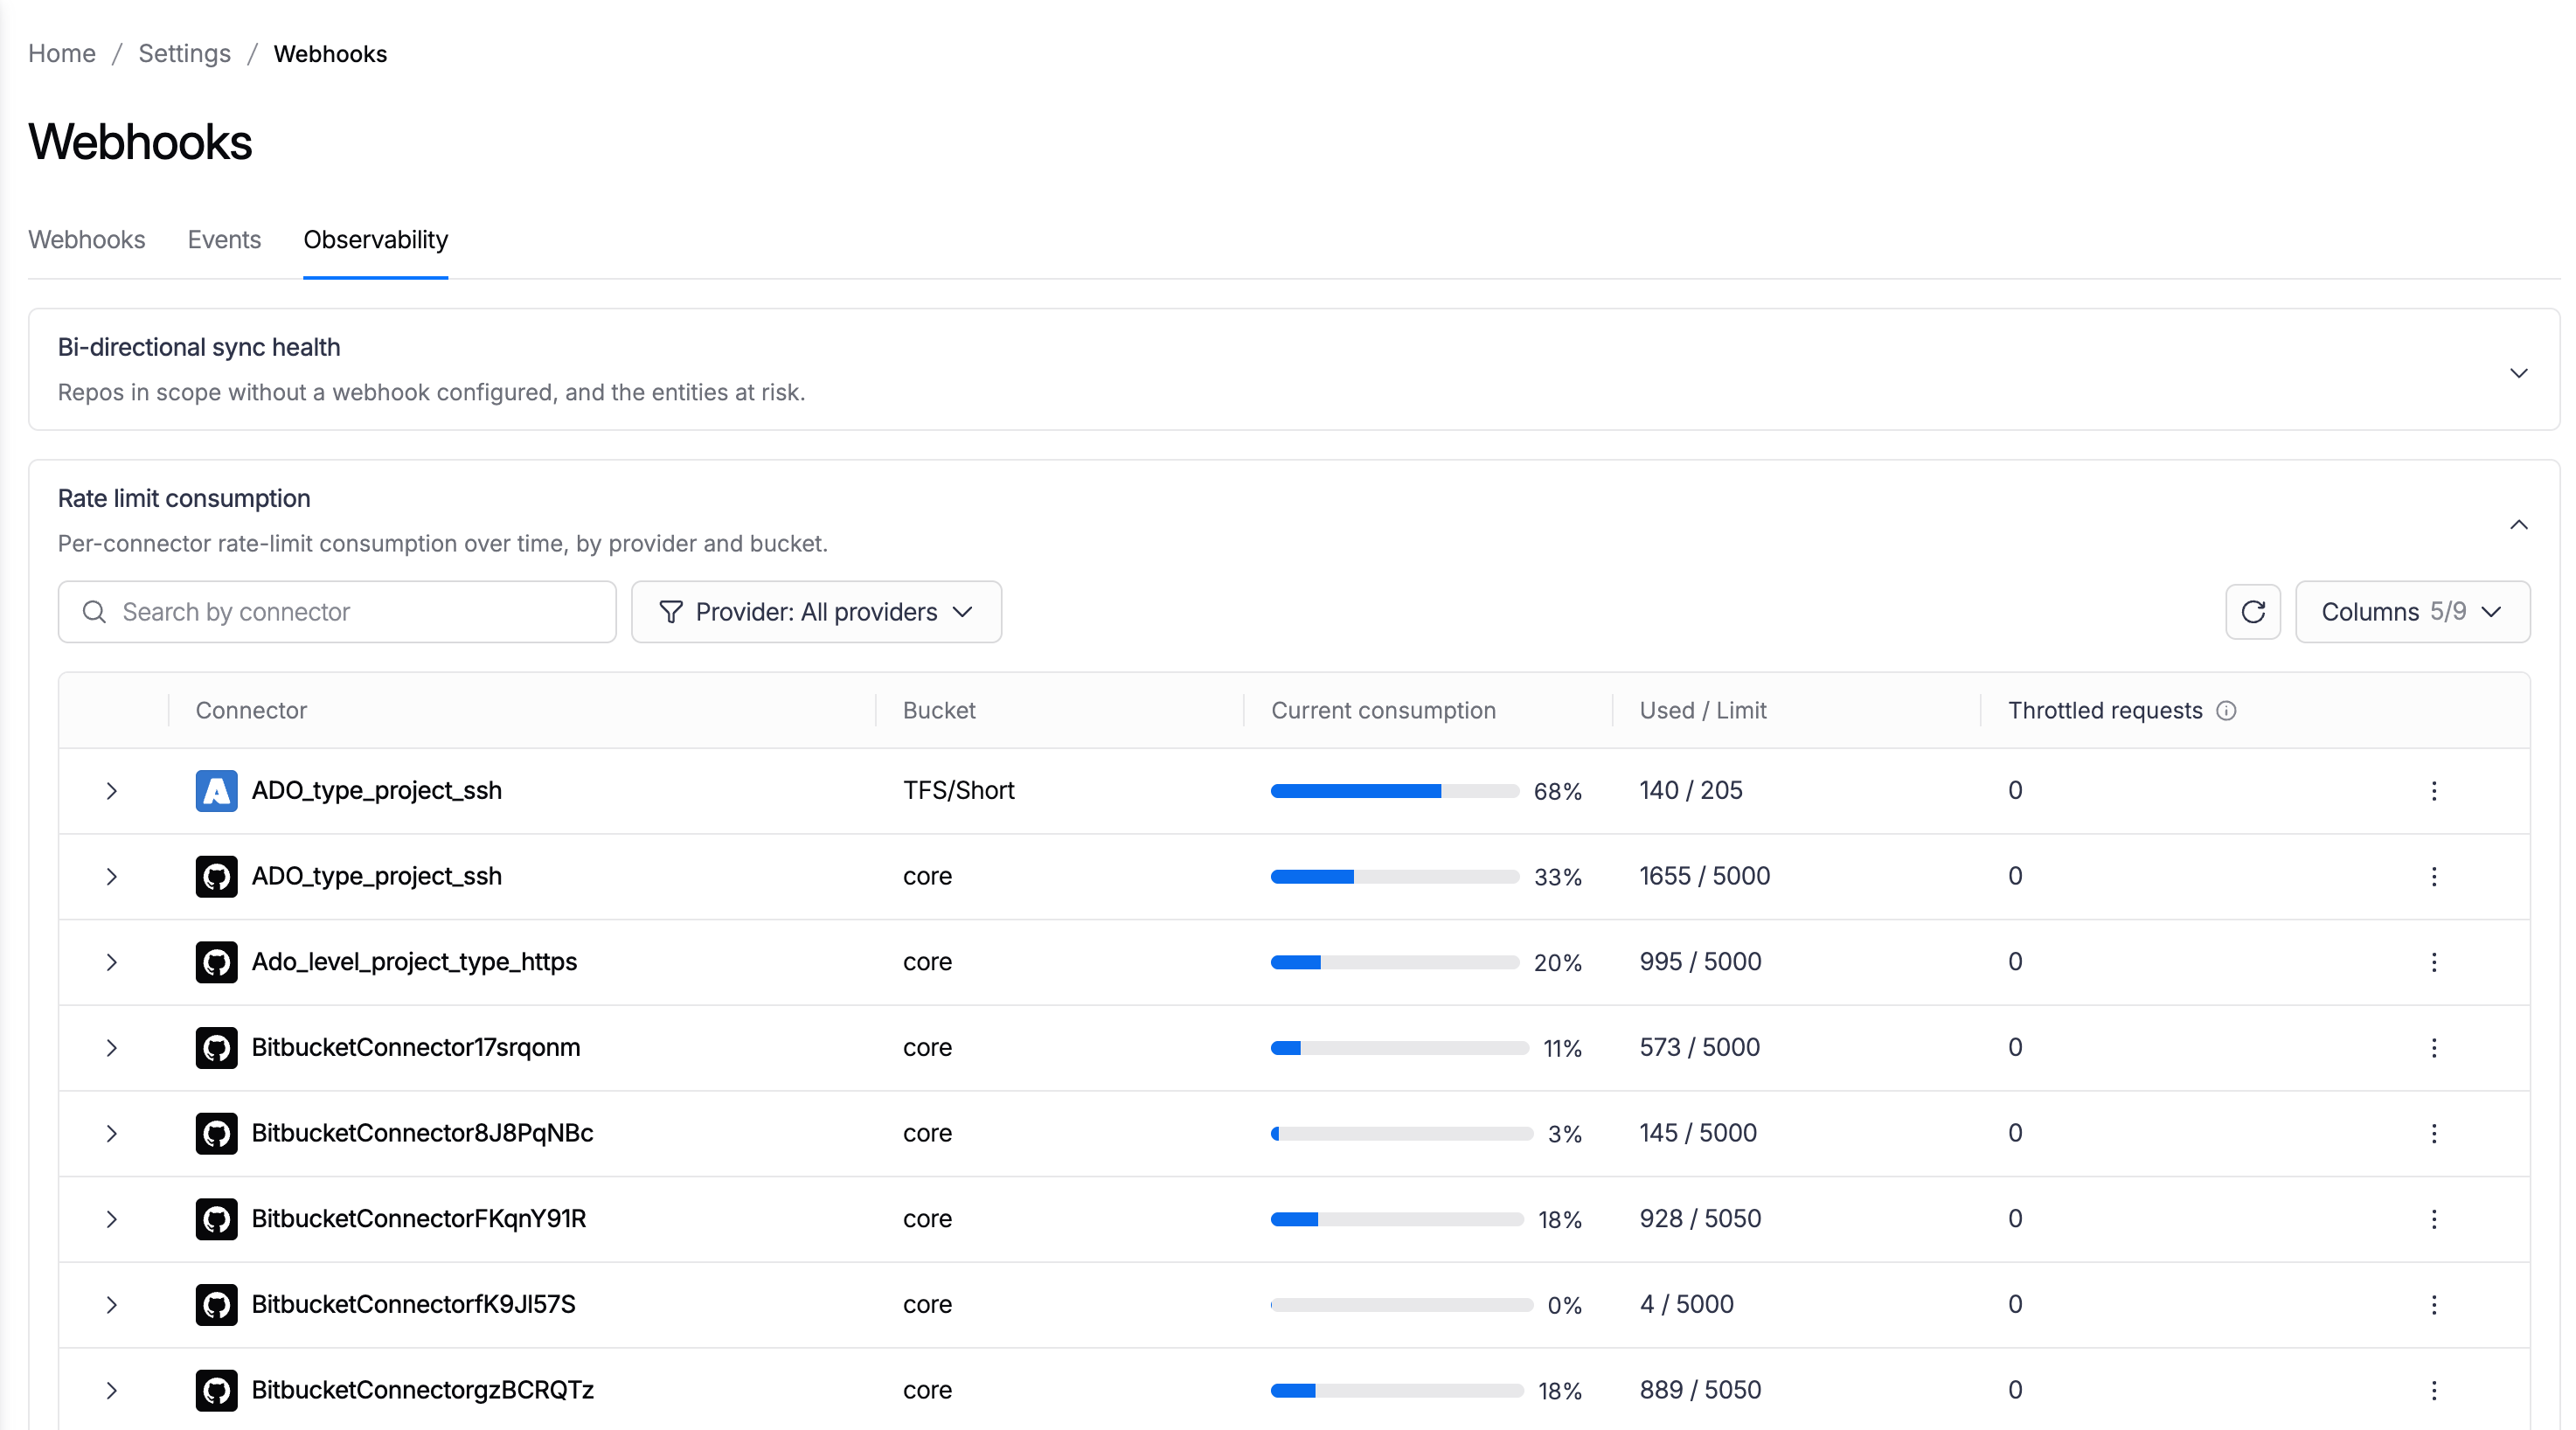Expand the row with 33% consumption

(111, 877)
